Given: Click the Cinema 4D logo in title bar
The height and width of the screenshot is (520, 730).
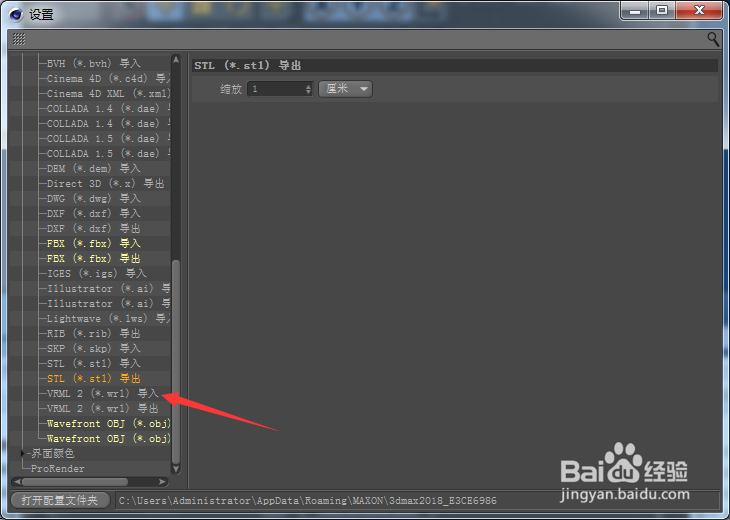Looking at the screenshot, I should [16, 14].
